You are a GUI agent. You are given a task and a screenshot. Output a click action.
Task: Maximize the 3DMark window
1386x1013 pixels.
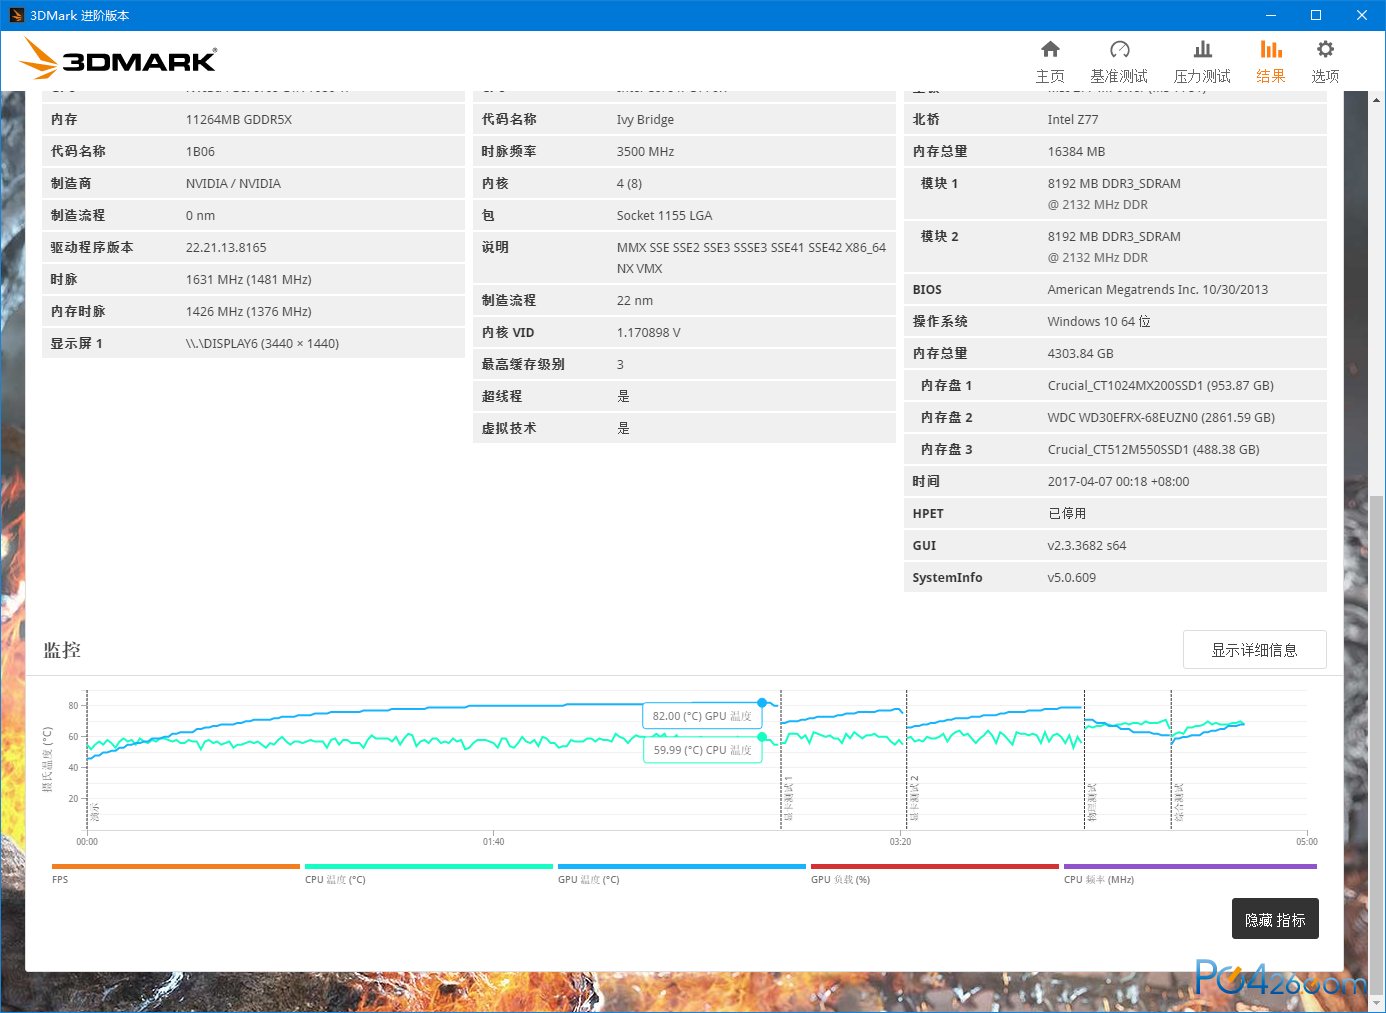click(1316, 15)
